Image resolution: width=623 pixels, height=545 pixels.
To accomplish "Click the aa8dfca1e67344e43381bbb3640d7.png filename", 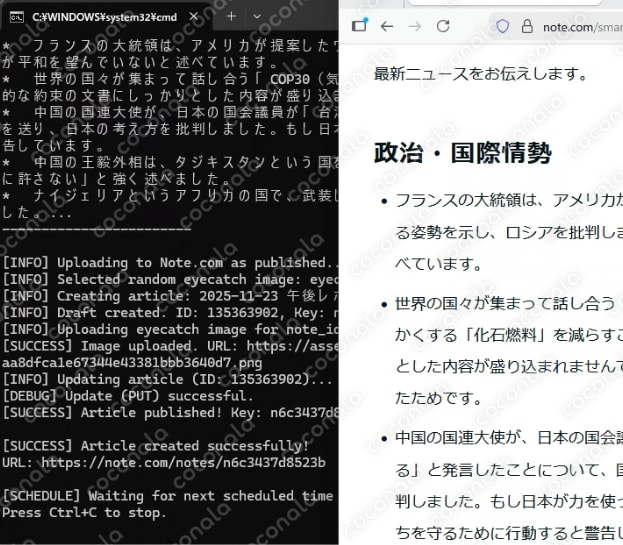I will coord(132,363).
